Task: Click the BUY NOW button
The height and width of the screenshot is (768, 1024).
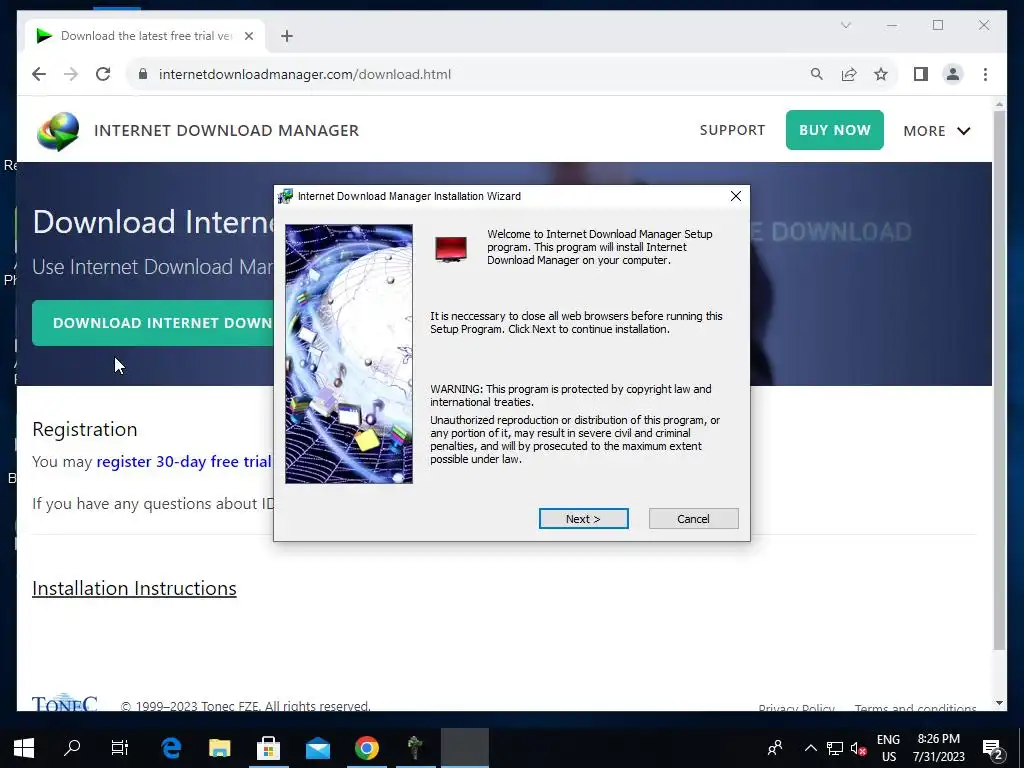Action: tap(835, 130)
